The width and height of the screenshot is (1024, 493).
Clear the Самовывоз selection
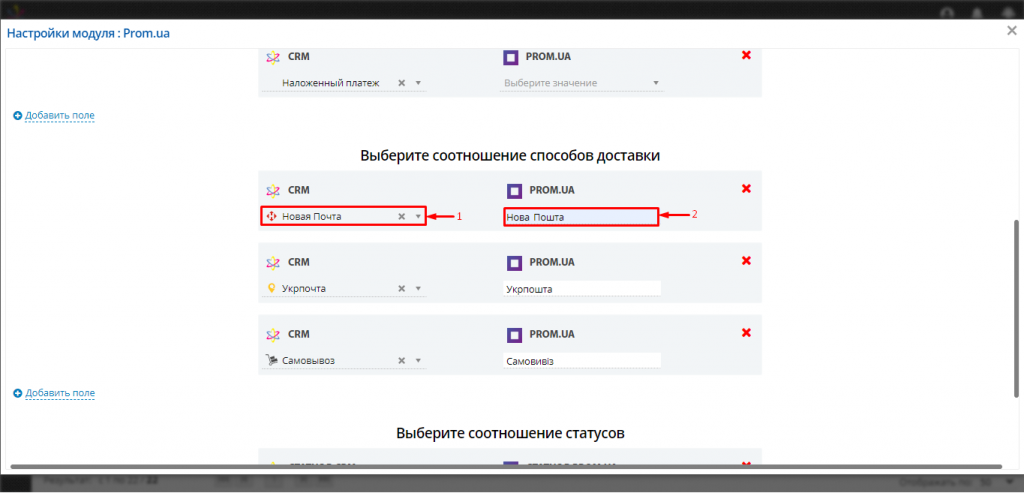402,360
